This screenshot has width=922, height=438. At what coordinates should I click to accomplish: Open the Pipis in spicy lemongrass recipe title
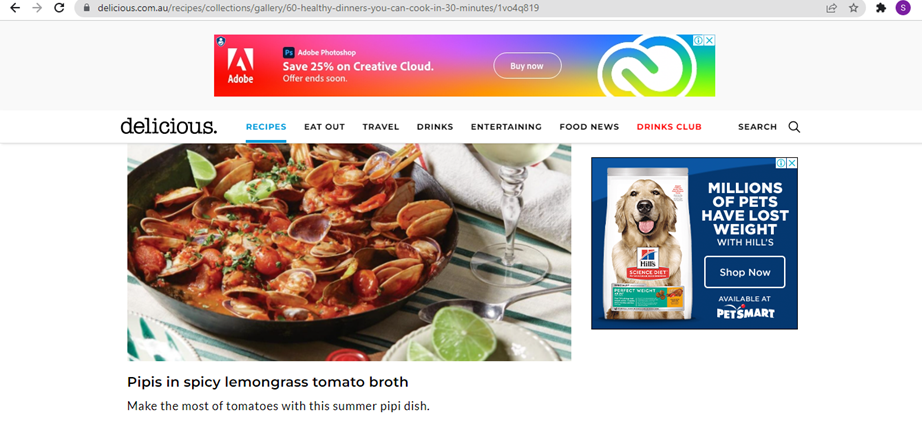[268, 382]
